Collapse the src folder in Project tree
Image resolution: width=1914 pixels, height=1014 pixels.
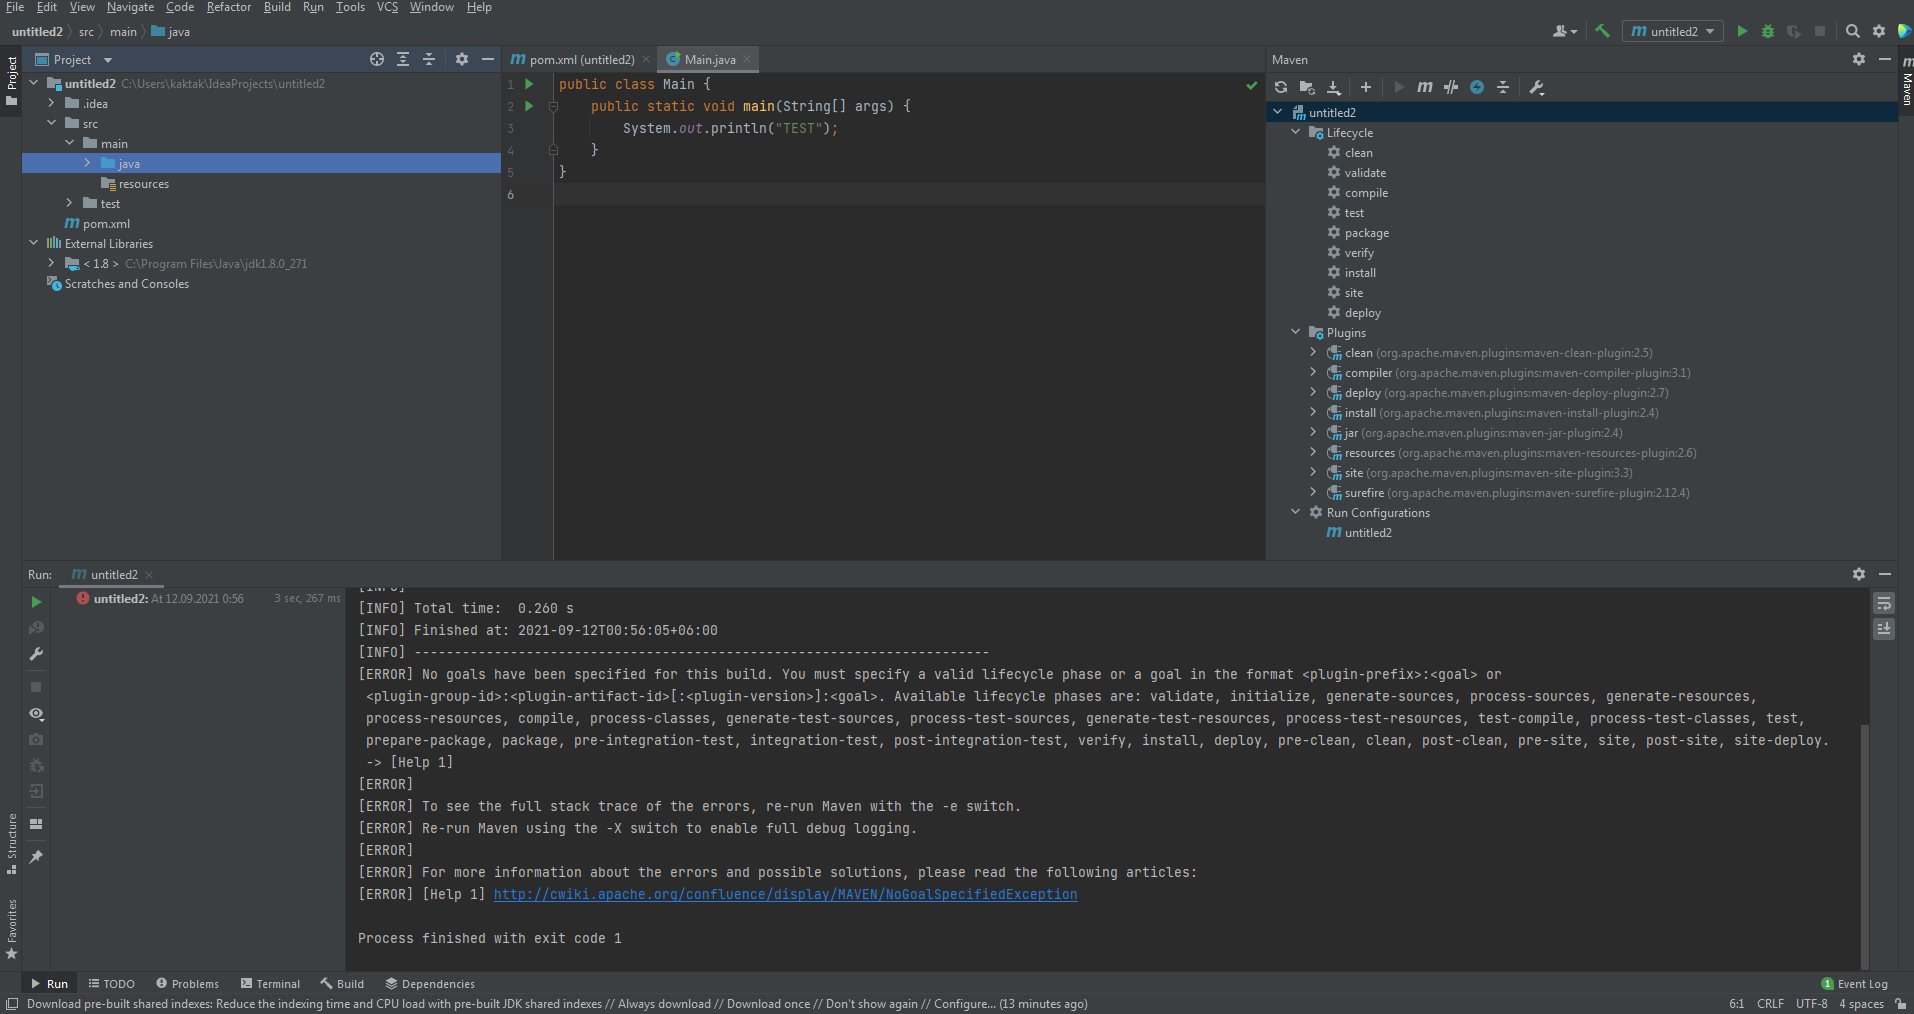pos(52,123)
